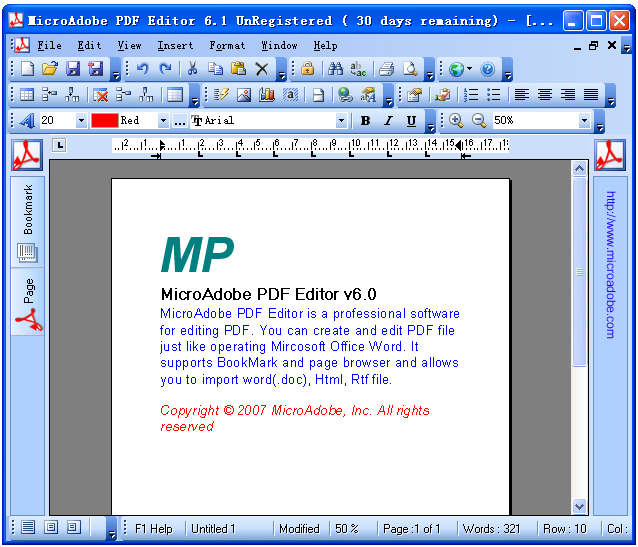This screenshot has width=638, height=547.
Task: Click F1 Help in status bar
Action: click(153, 529)
